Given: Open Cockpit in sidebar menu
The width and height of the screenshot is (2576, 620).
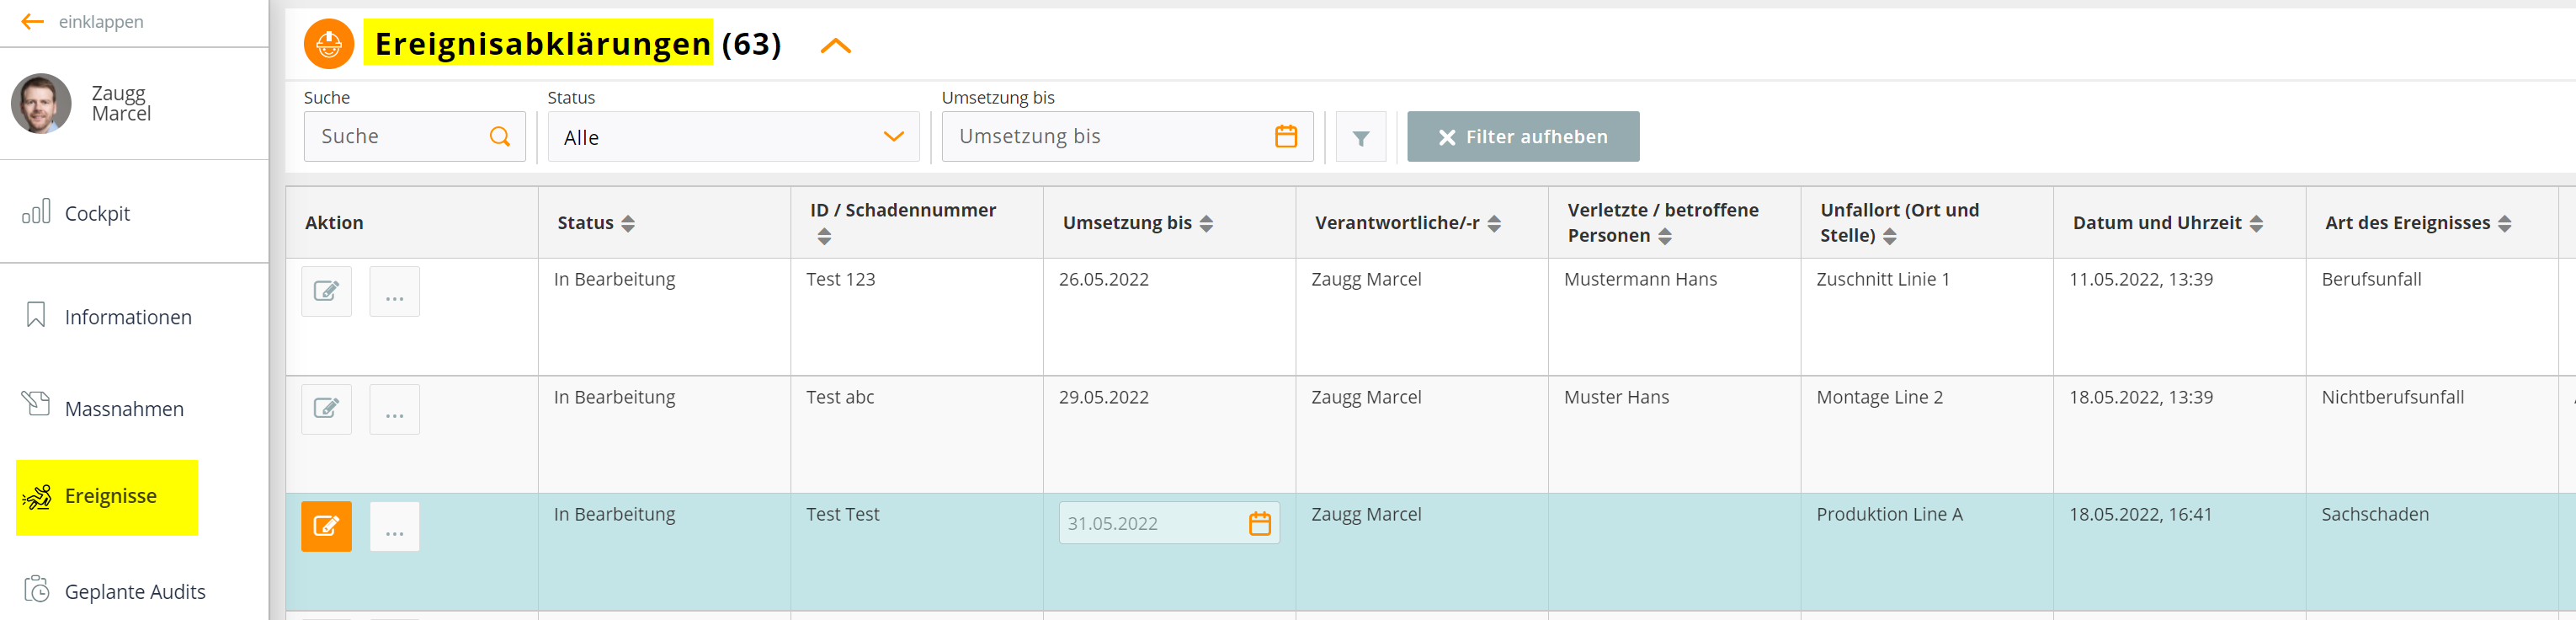Looking at the screenshot, I should [x=97, y=213].
